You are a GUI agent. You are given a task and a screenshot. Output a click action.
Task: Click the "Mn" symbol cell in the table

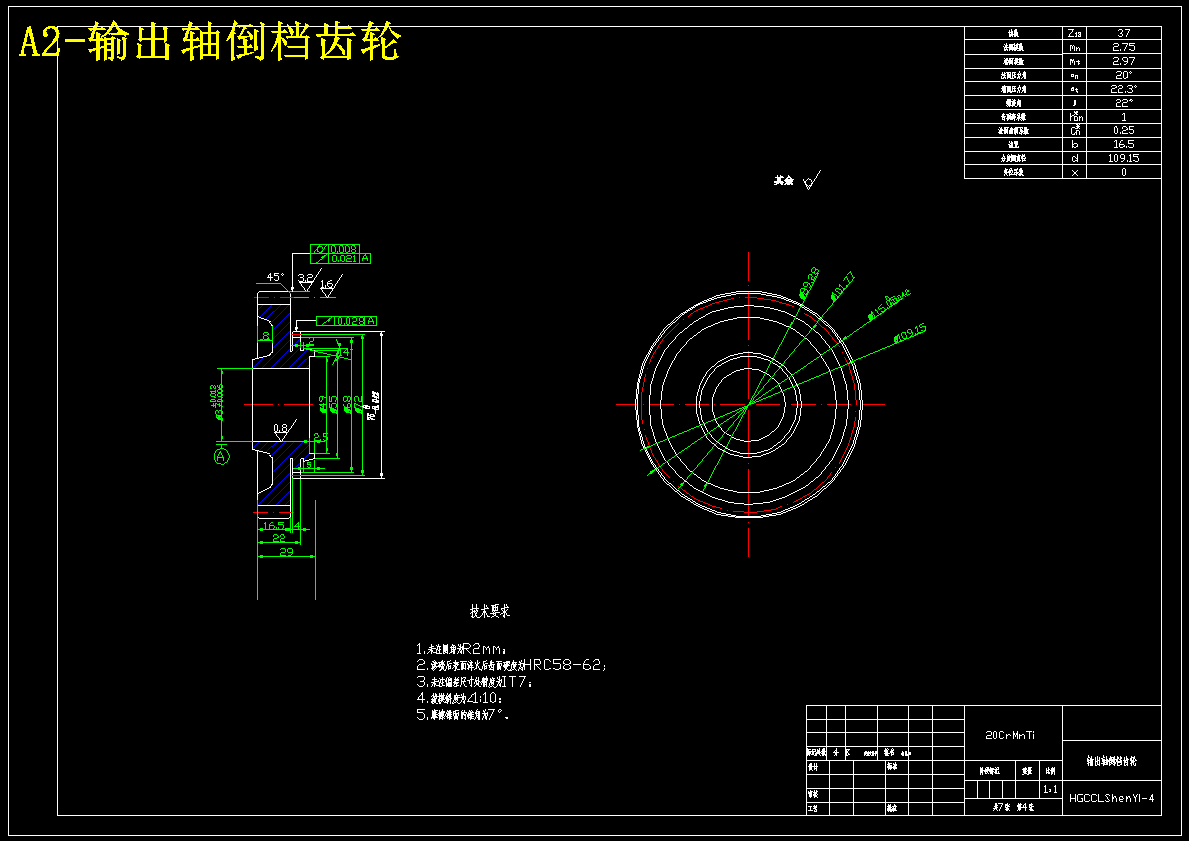(x=1074, y=47)
